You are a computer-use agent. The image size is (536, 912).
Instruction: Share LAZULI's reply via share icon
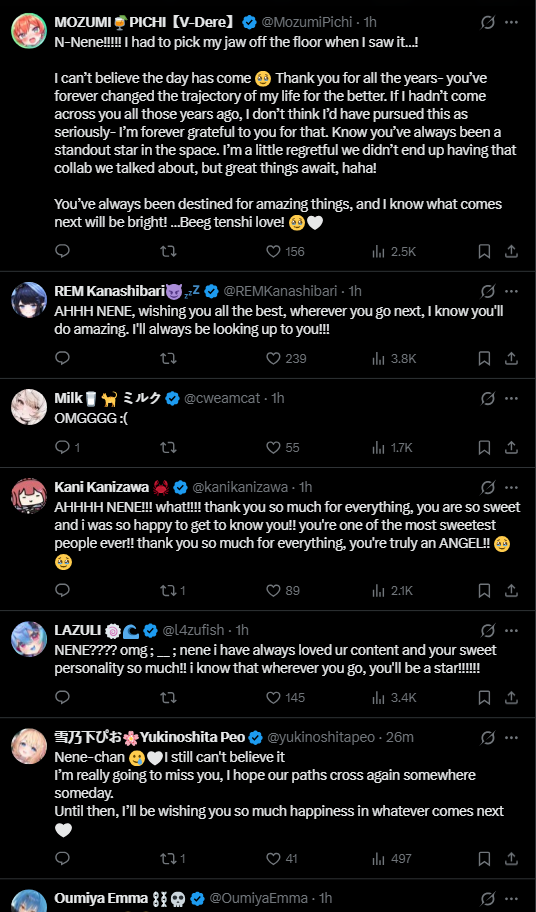tap(511, 697)
